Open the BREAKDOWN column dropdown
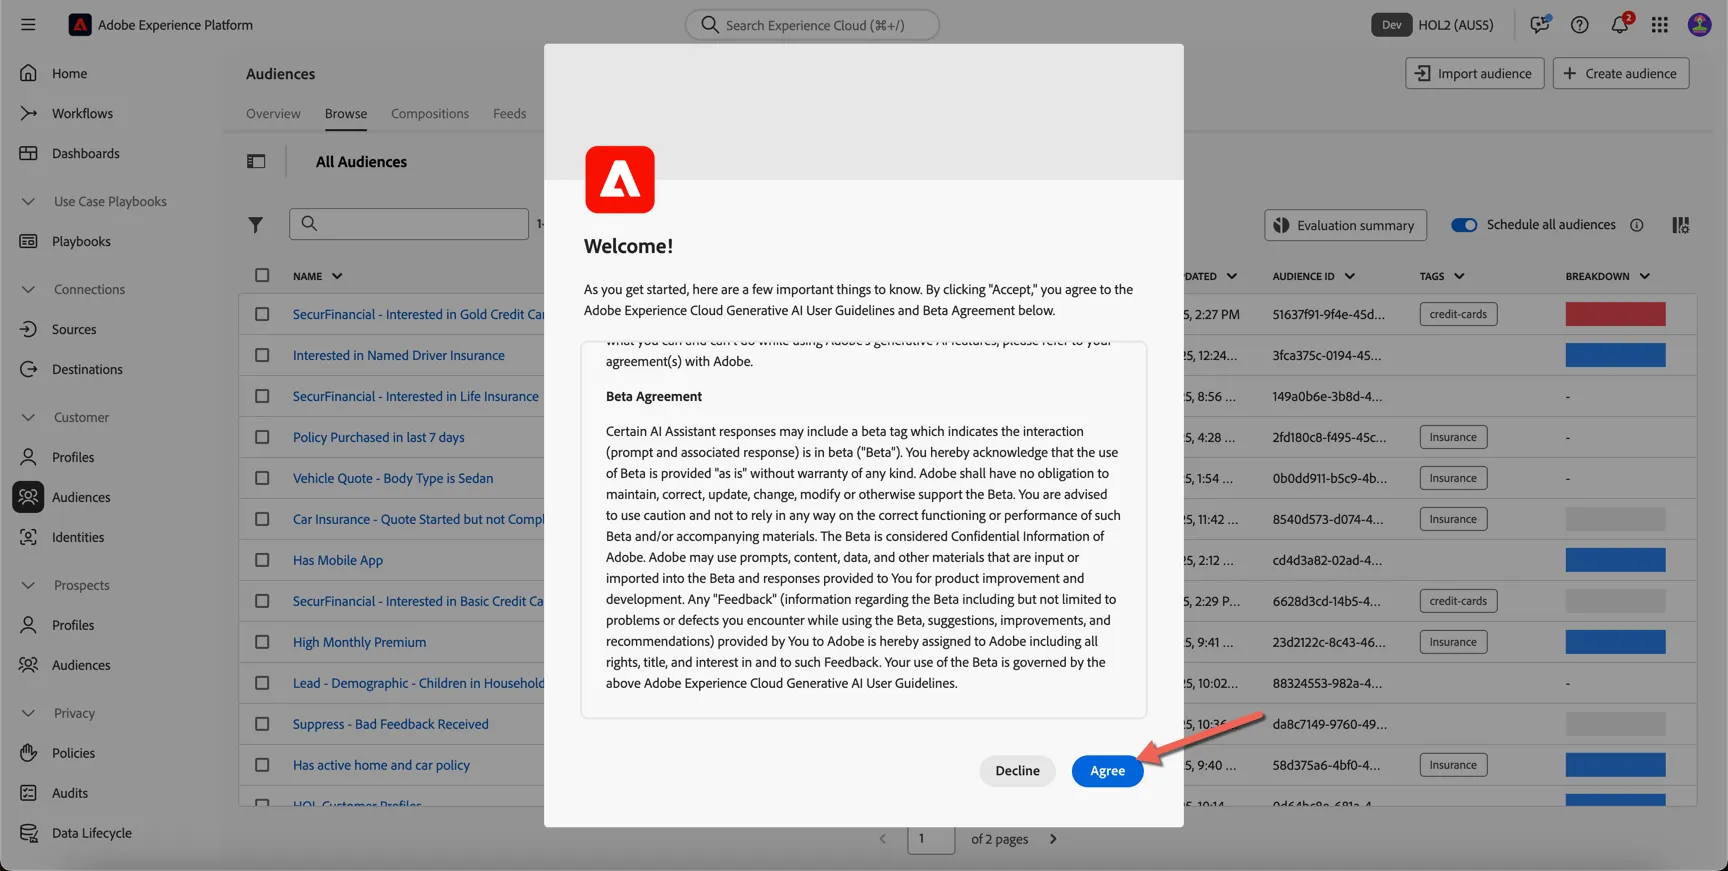 [1644, 276]
